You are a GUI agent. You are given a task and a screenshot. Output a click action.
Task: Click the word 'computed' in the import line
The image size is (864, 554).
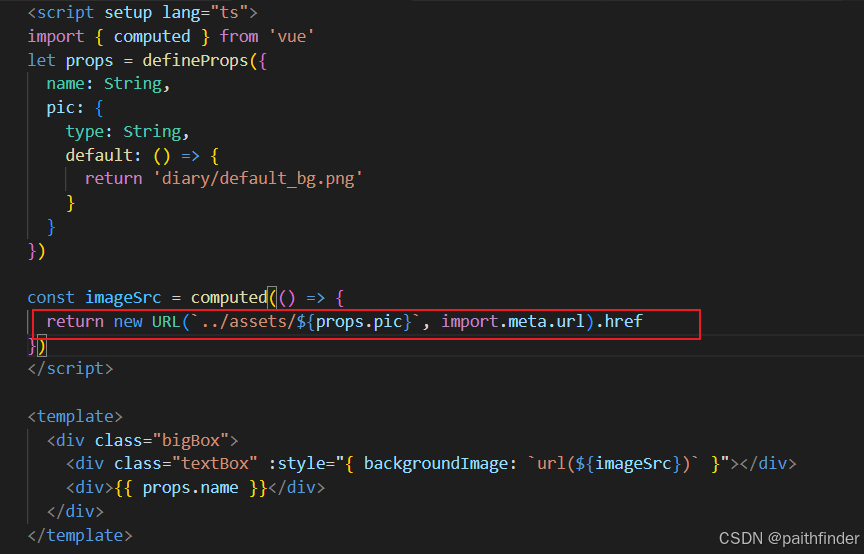152,36
